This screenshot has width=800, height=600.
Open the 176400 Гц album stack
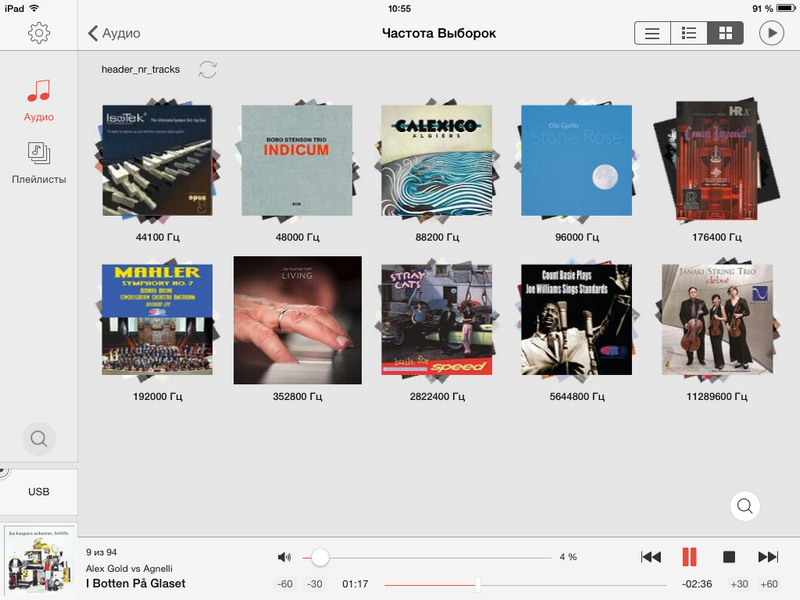click(716, 160)
